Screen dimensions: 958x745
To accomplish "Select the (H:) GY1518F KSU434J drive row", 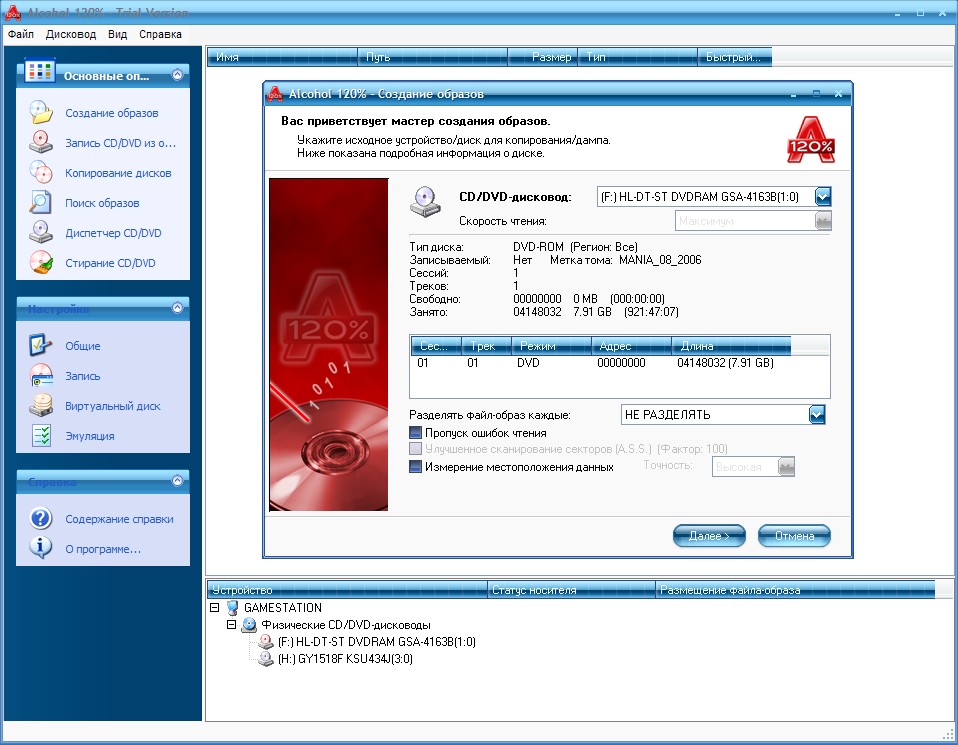I will [345, 659].
